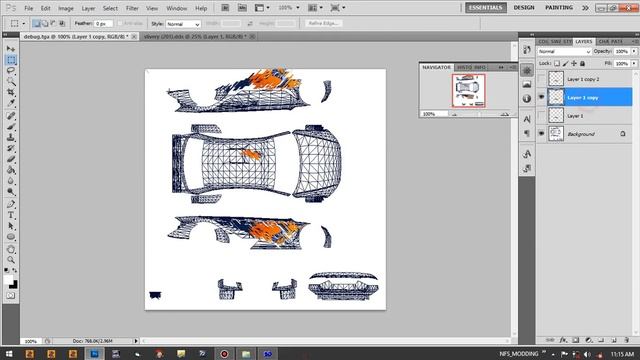Screen dimensions: 640x360
Task: Select the Quick Selection tool
Action: (x=11, y=81)
